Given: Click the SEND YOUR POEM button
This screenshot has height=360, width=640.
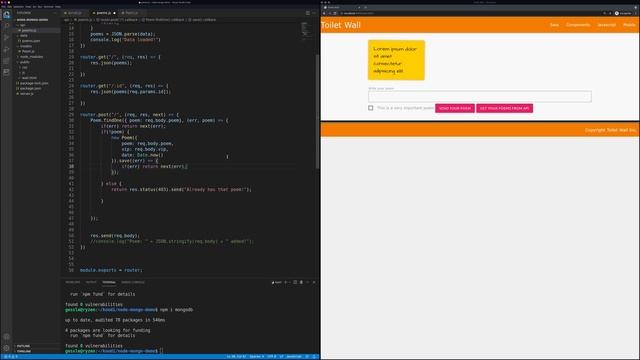Looking at the screenshot, I should (x=455, y=108).
